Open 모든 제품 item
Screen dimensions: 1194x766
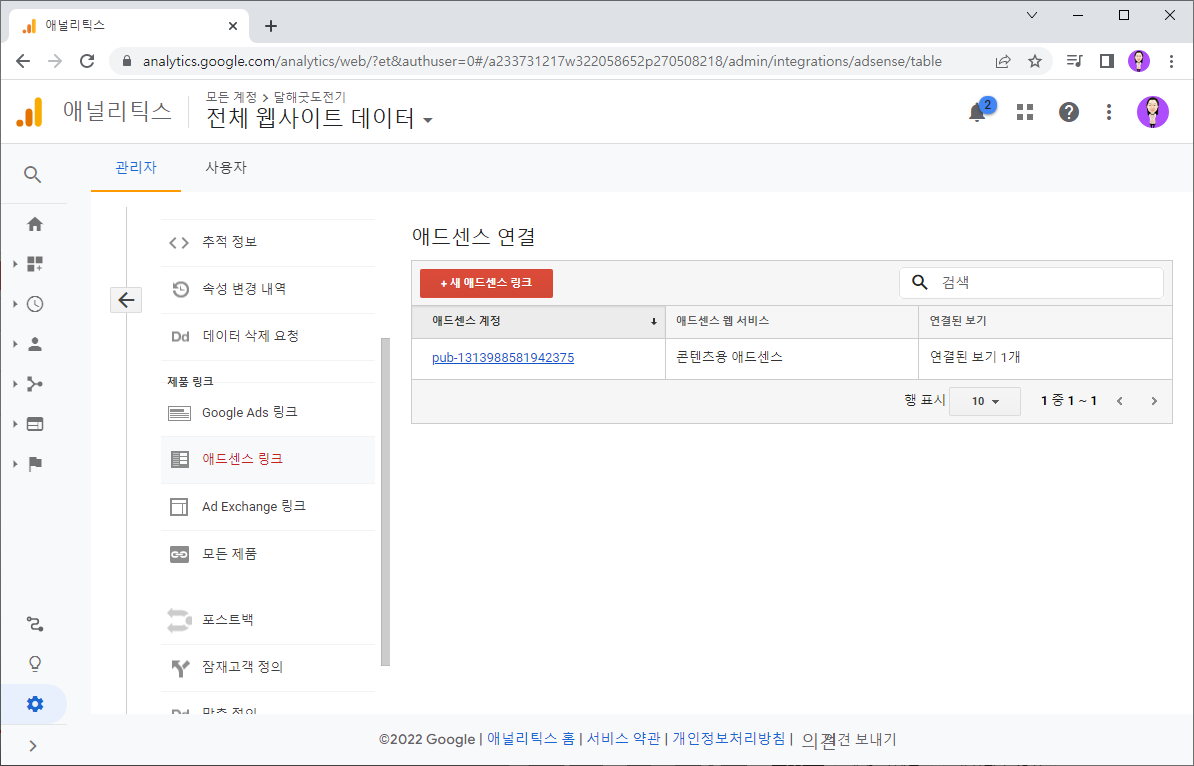pos(268,554)
